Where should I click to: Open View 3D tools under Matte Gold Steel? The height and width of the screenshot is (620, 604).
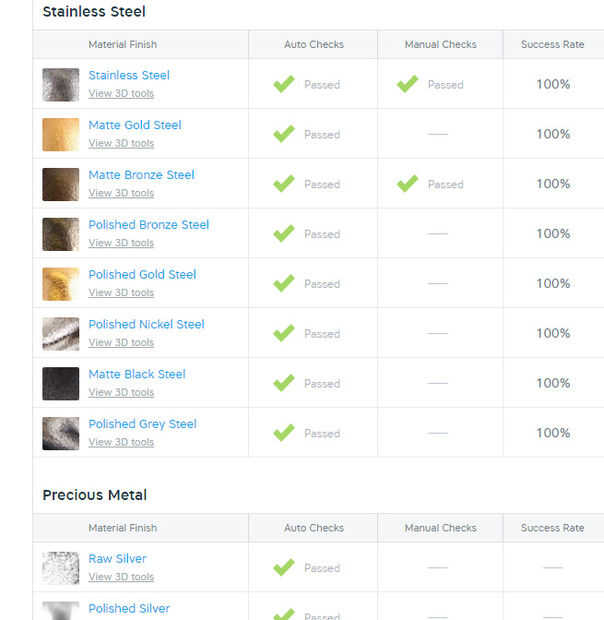tap(121, 143)
